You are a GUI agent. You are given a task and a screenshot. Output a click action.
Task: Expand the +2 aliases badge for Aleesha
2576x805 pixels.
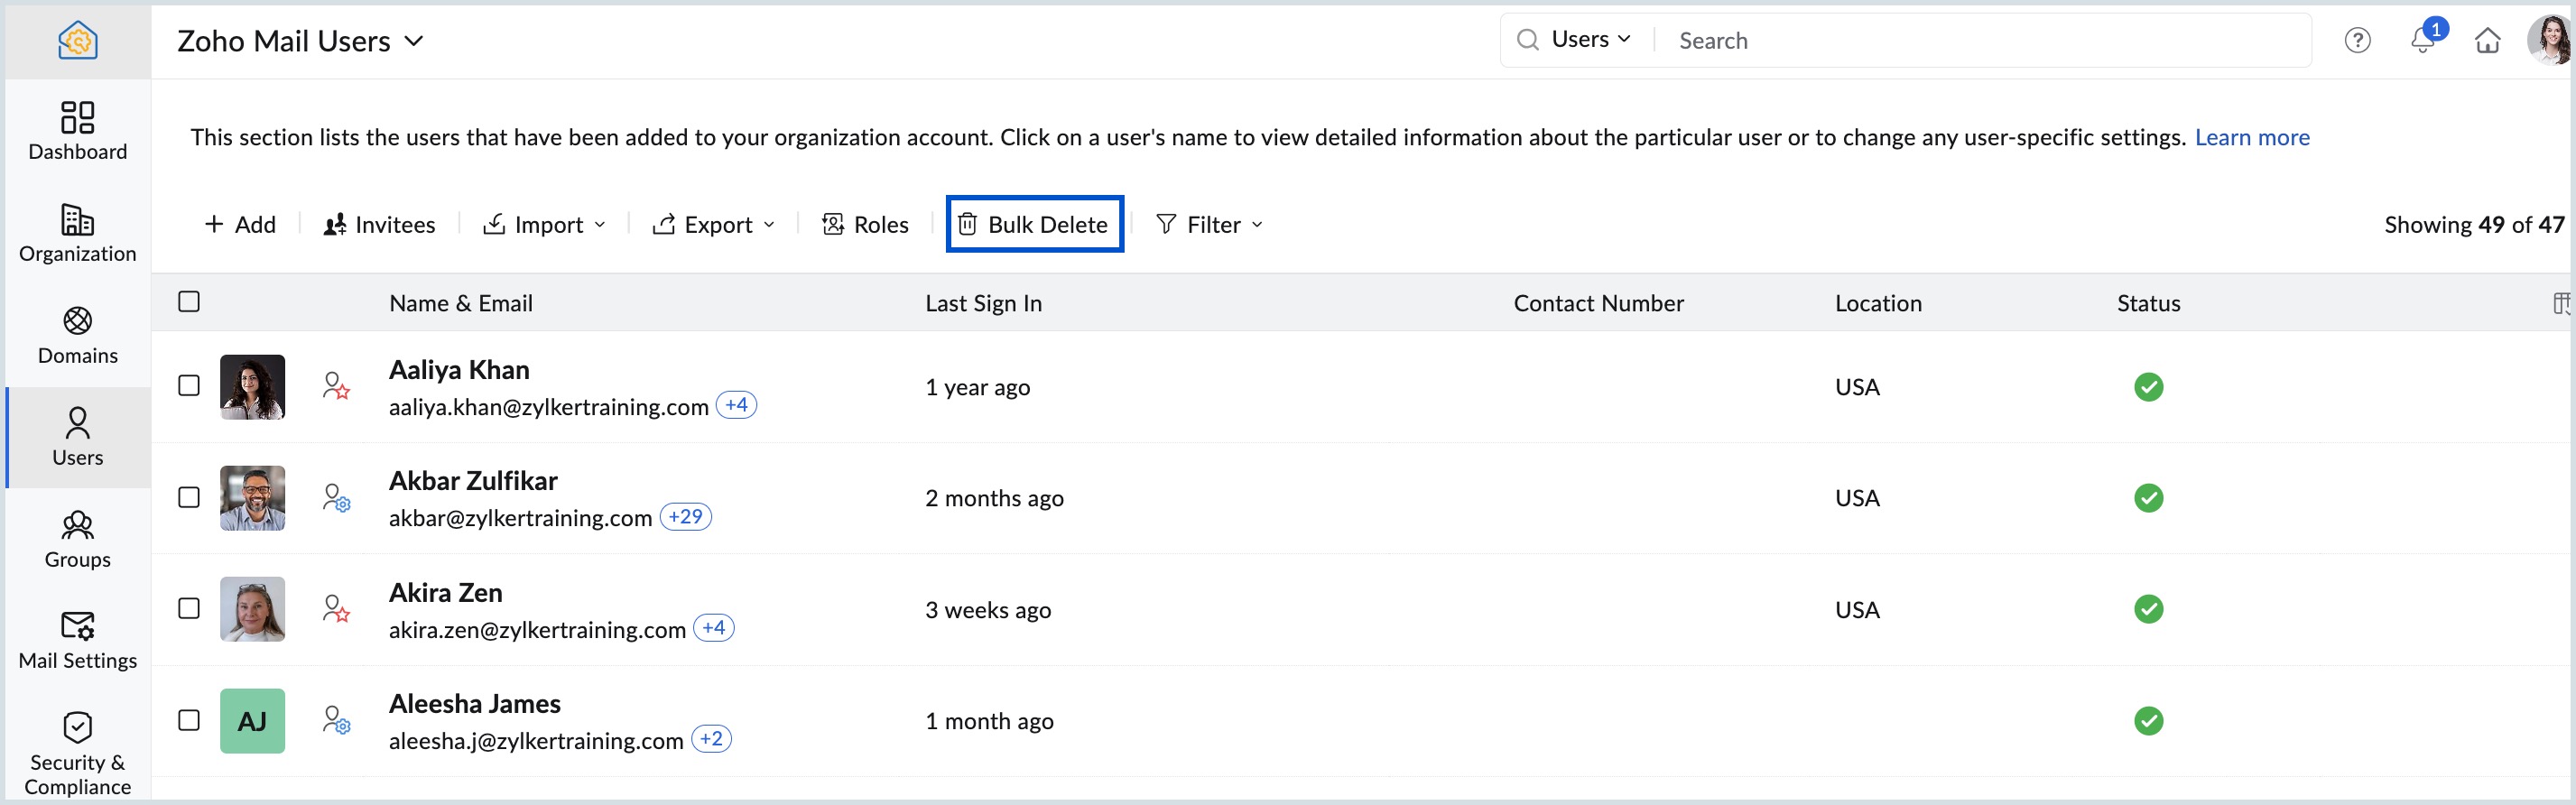click(711, 739)
